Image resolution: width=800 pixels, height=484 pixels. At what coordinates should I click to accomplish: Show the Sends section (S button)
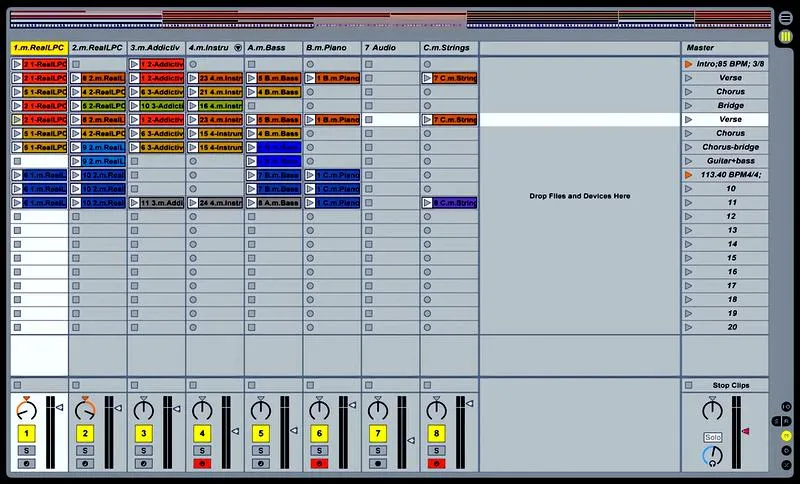pos(777,421)
